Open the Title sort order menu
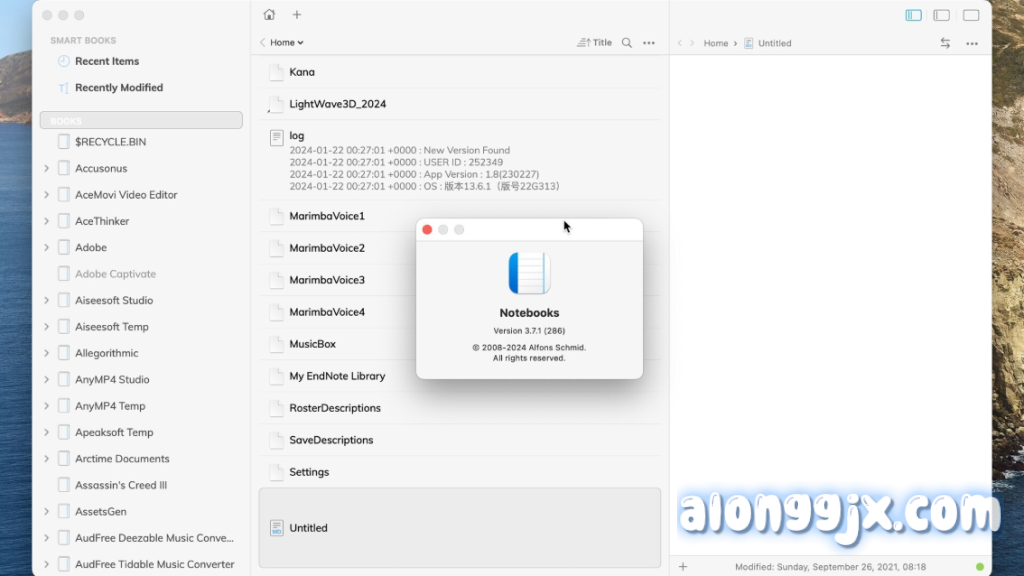This screenshot has height=576, width=1024. (595, 43)
